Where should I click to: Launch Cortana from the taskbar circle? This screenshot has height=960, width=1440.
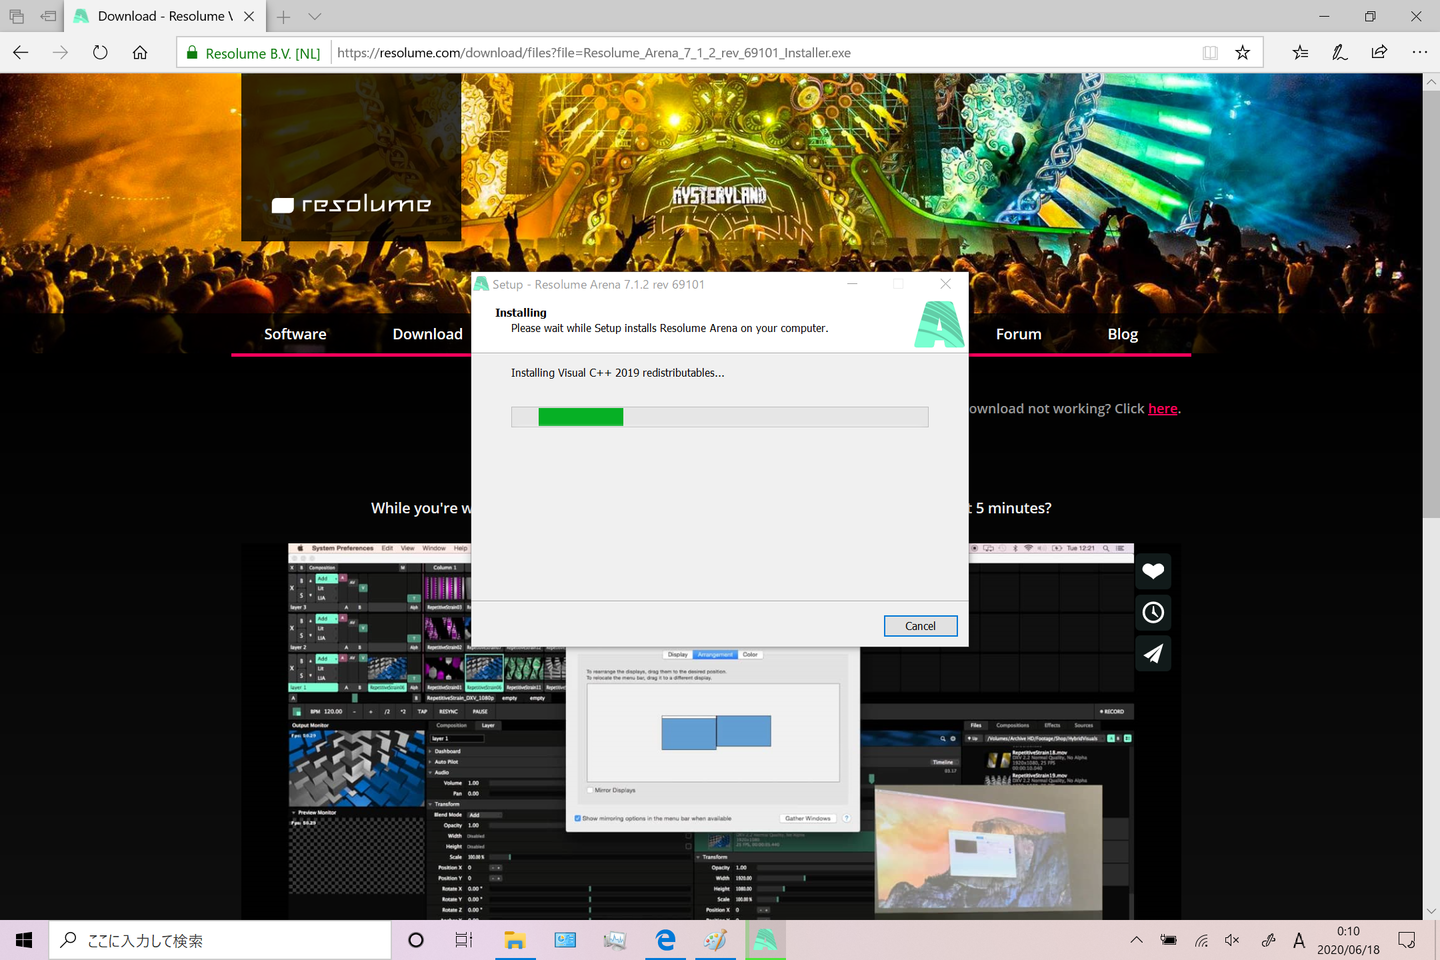click(416, 940)
